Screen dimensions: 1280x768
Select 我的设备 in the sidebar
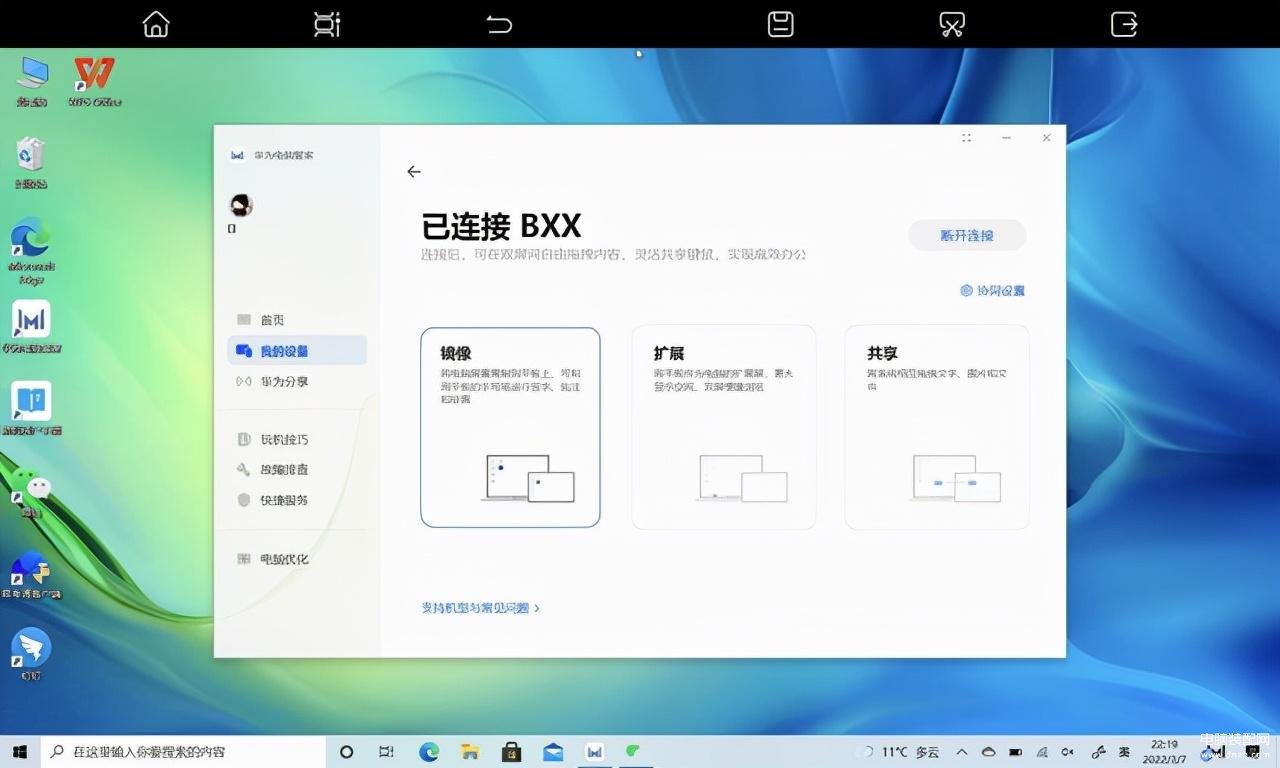click(297, 351)
